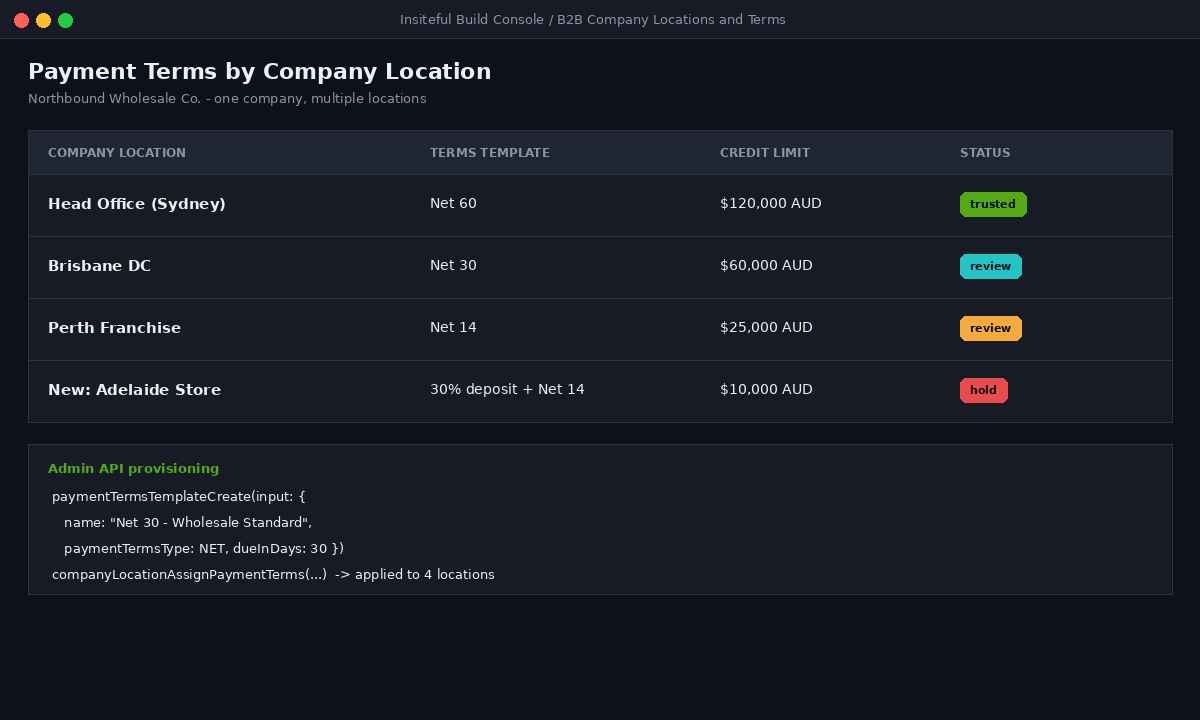
Task: Click the paymentTermsTemplateCreate code line
Action: point(179,497)
